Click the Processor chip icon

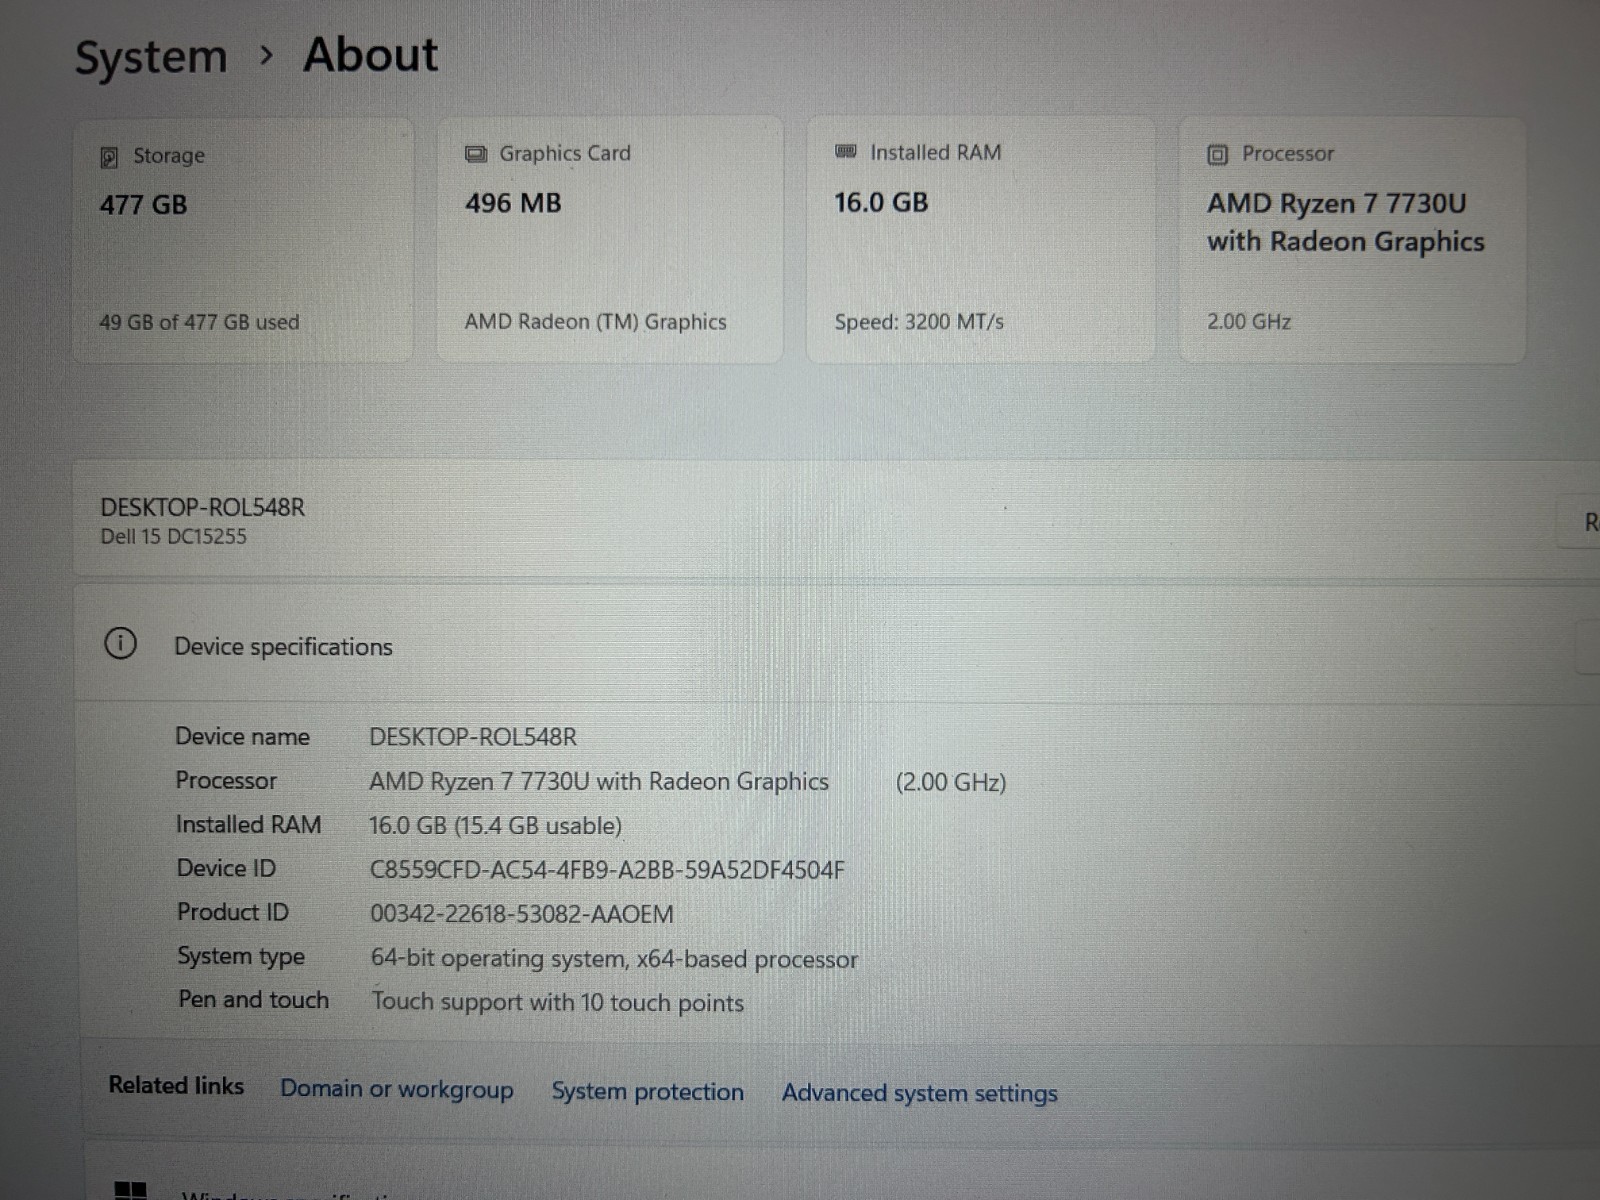tap(1218, 154)
